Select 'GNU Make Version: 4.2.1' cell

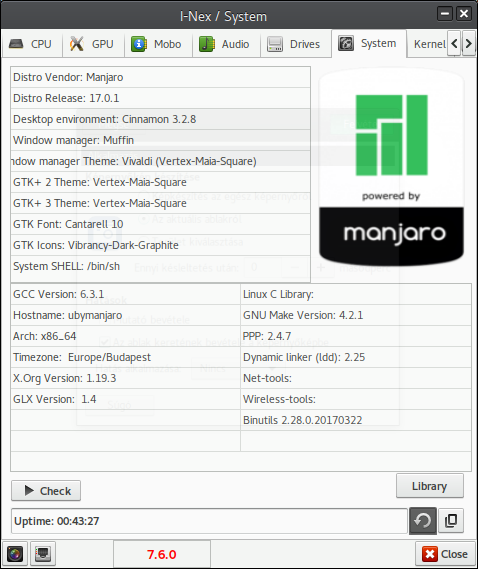tap(356, 315)
